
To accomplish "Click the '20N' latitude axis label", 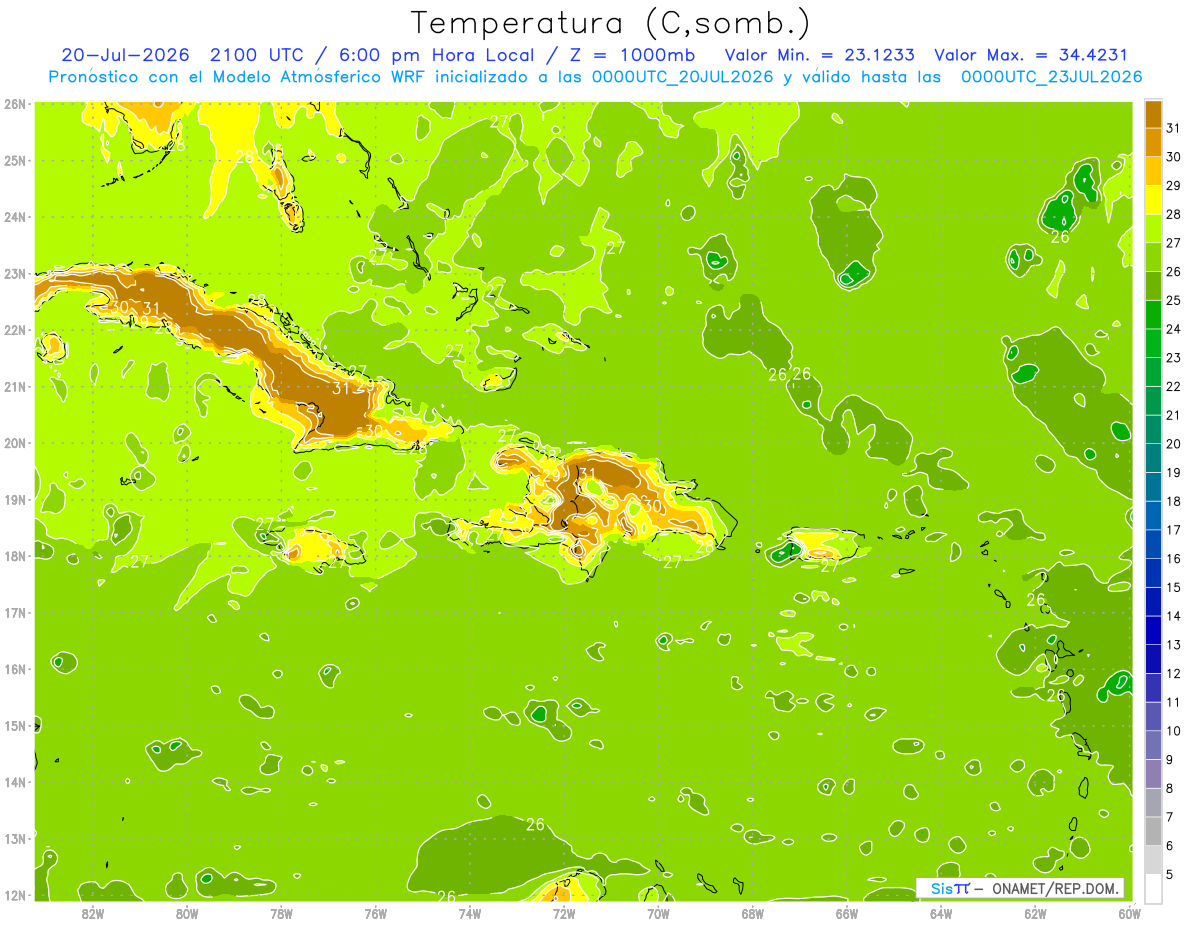I will click(14, 443).
